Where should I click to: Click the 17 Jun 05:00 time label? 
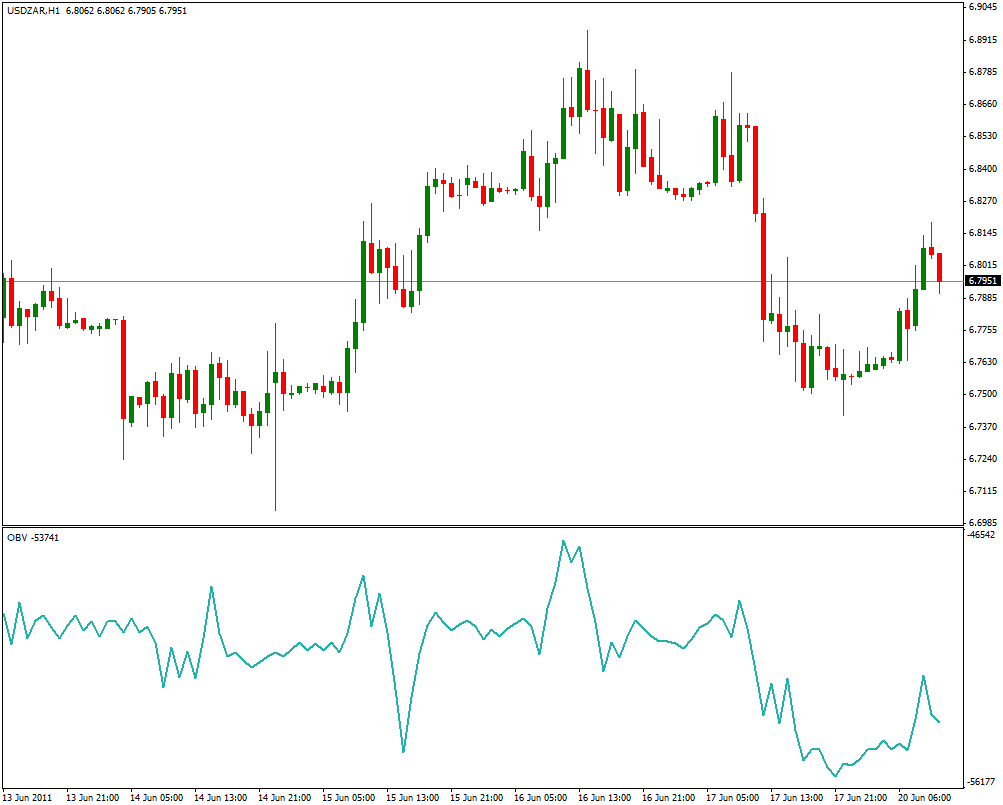click(x=732, y=797)
